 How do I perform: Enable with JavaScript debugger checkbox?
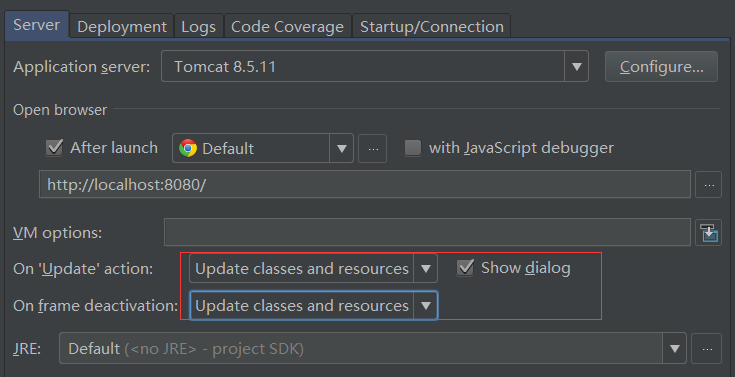coord(413,148)
